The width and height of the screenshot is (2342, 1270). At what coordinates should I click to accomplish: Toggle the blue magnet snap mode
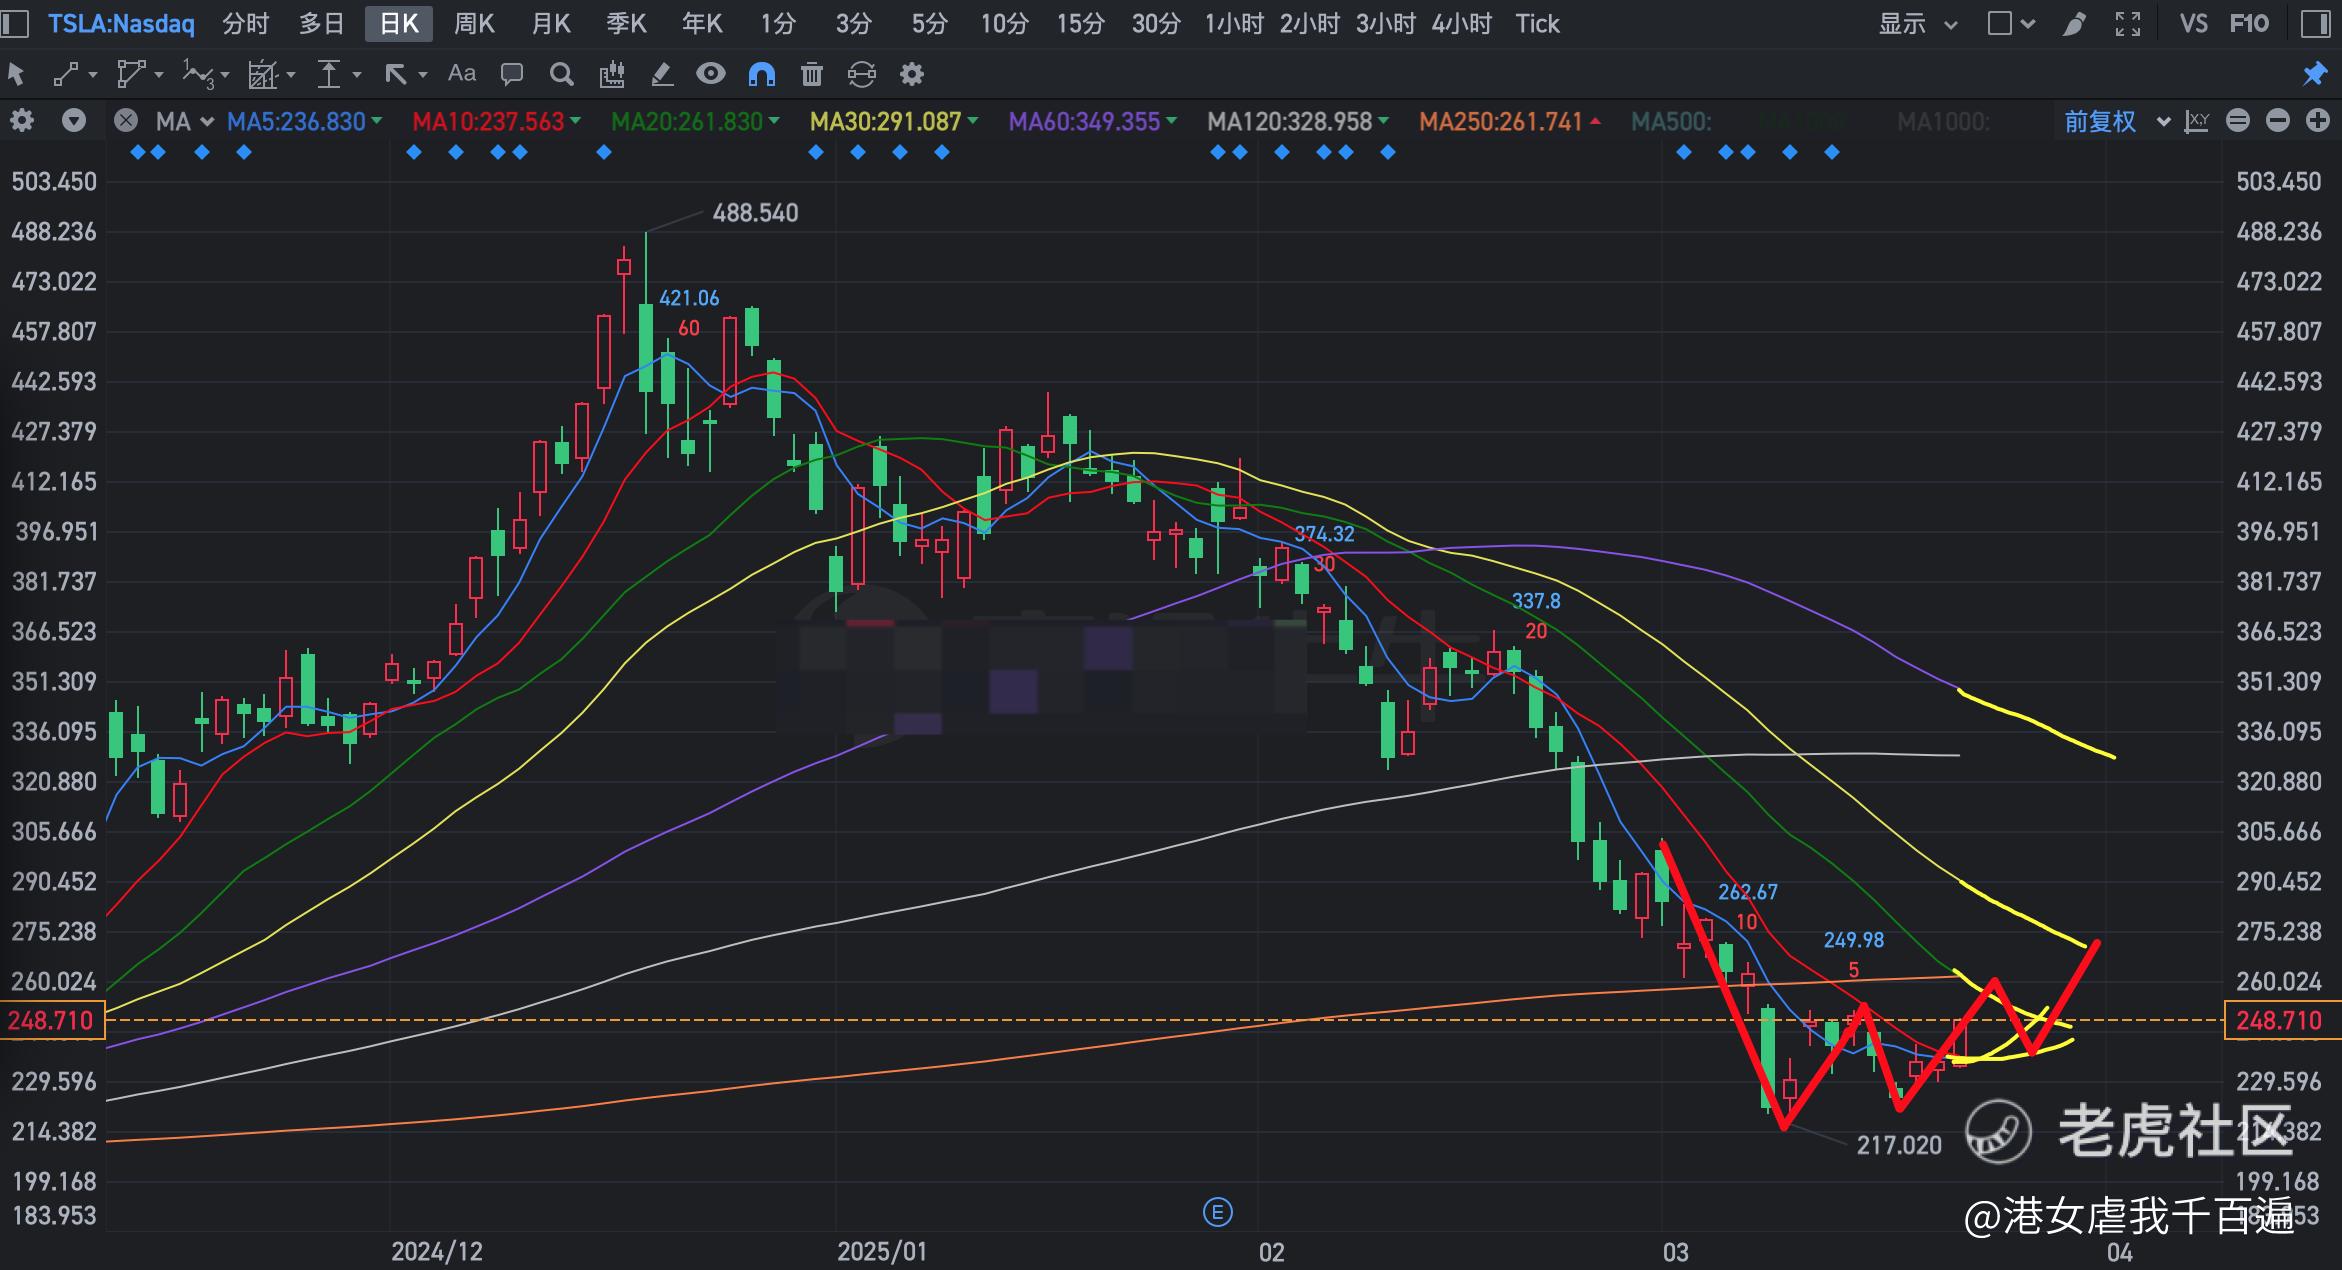tap(762, 73)
